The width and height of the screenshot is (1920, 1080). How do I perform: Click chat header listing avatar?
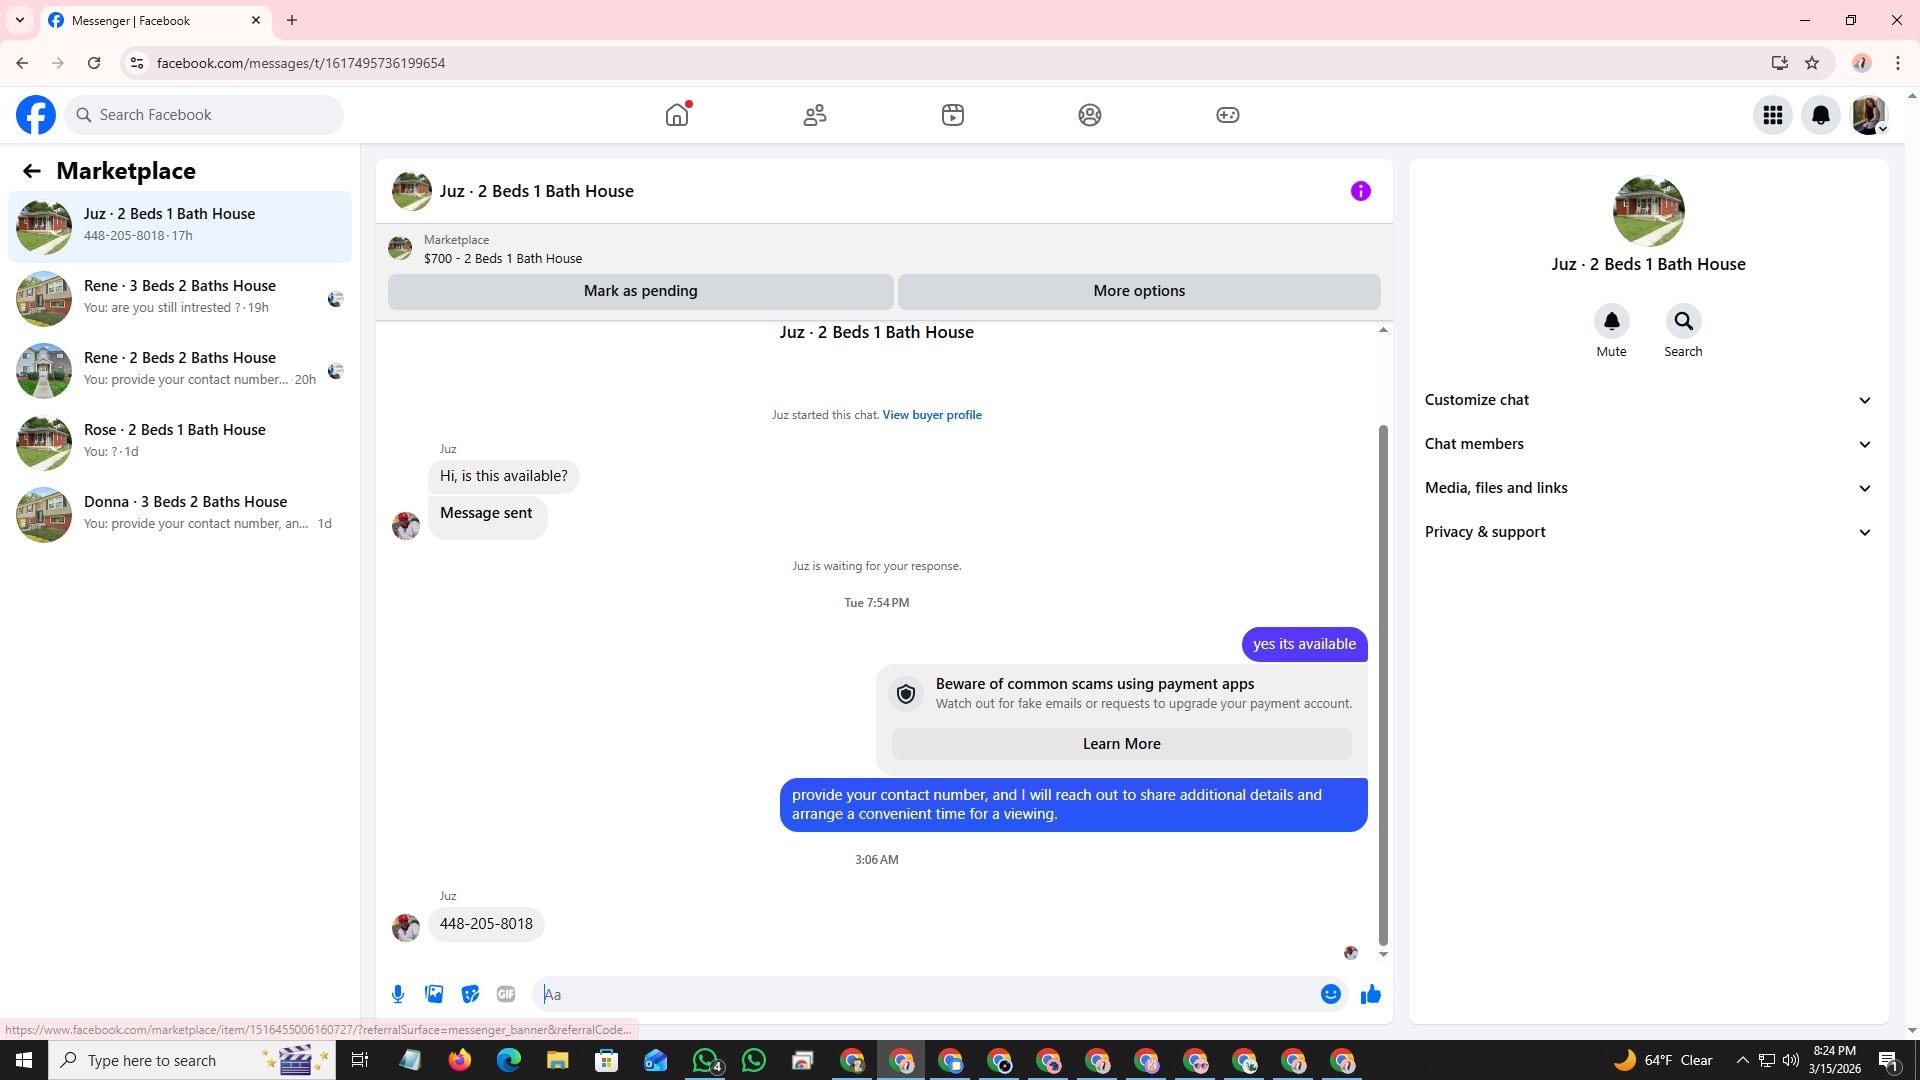[411, 191]
